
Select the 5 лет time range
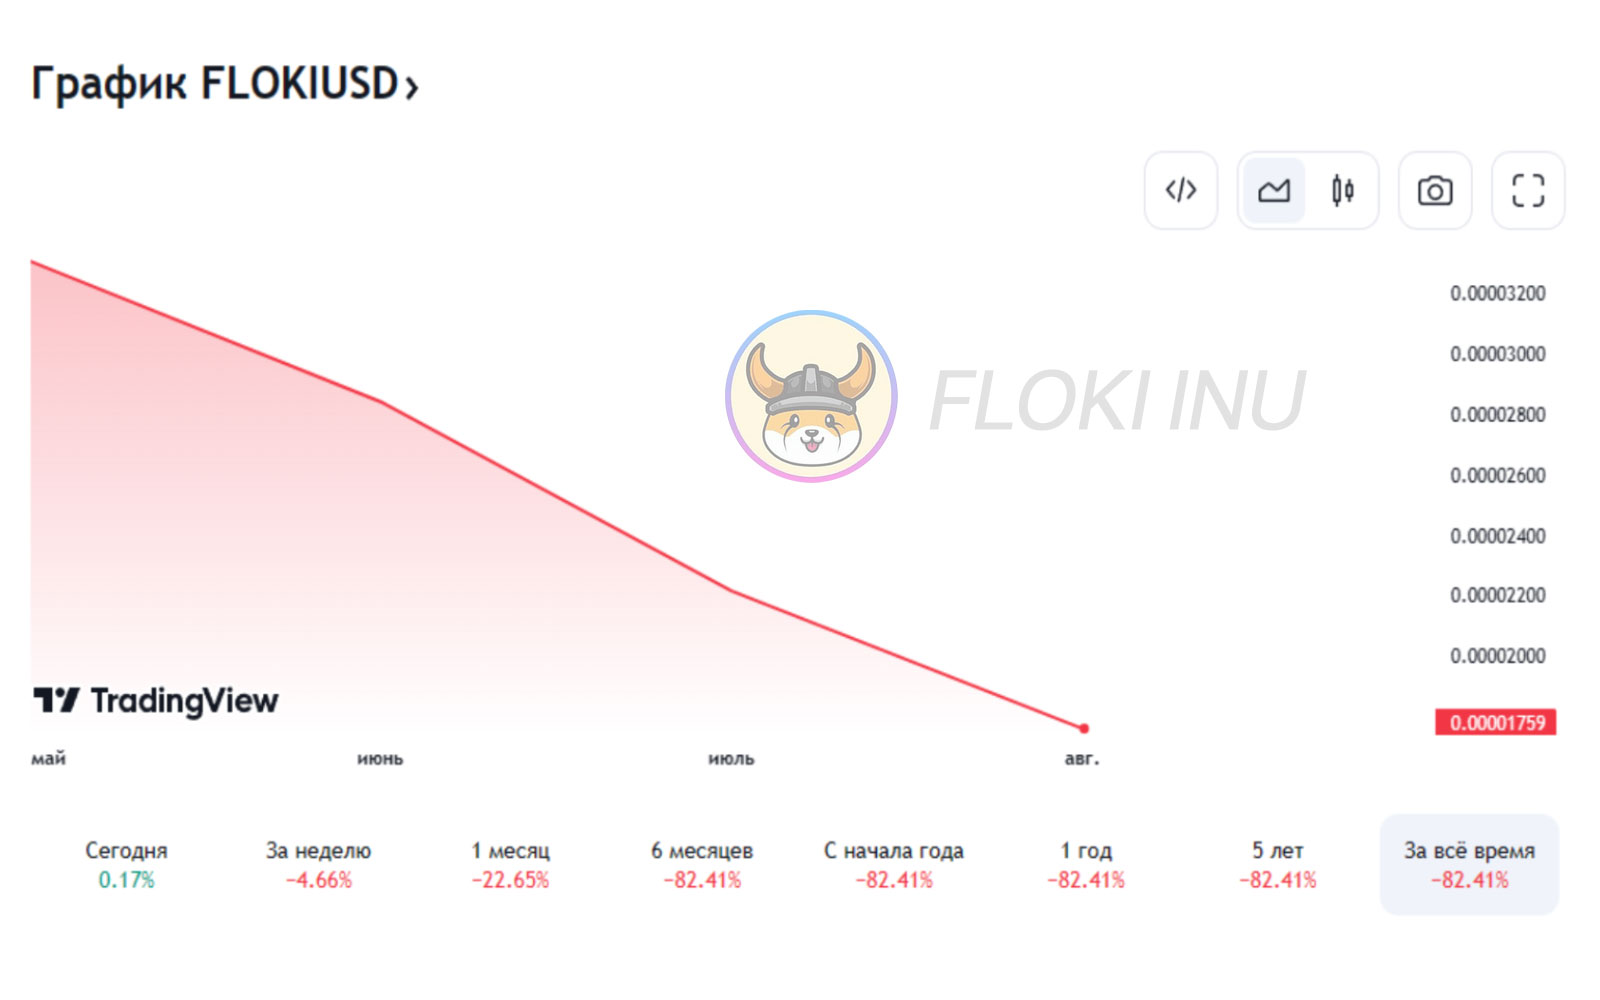[1278, 864]
